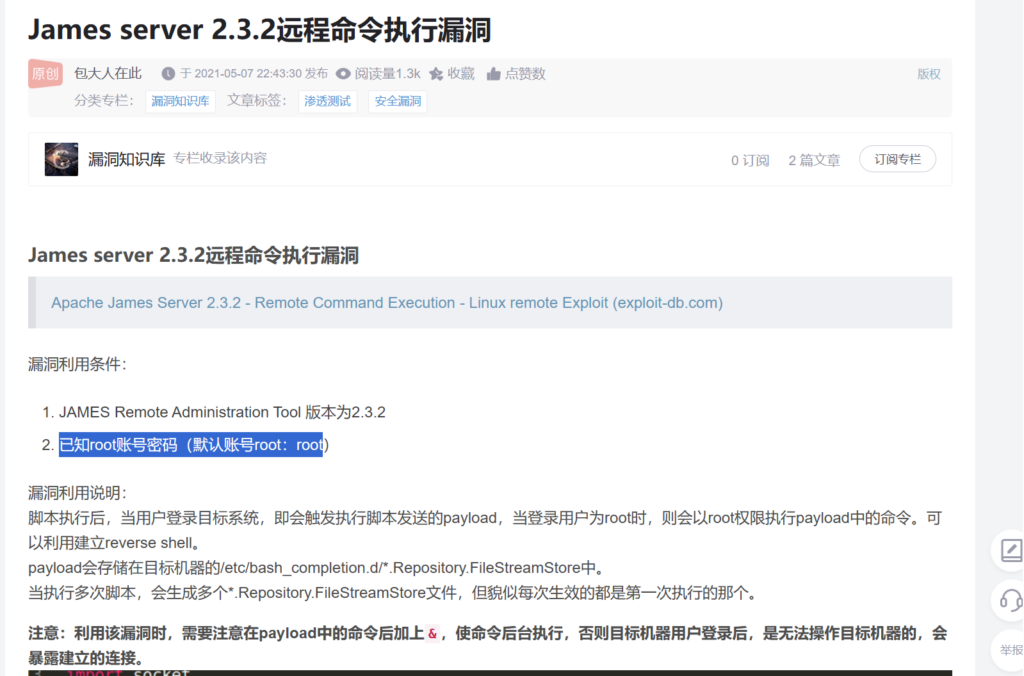Click the headset support icon on sidebar
The width and height of the screenshot is (1024, 676).
(x=1011, y=600)
